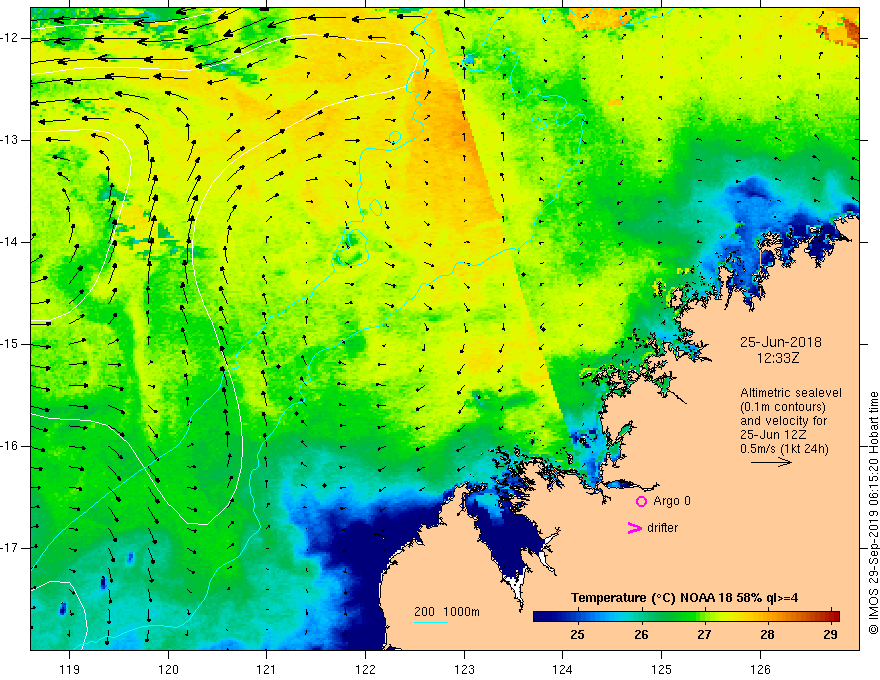
Task: Click the longitude label 122
Action: [365, 669]
